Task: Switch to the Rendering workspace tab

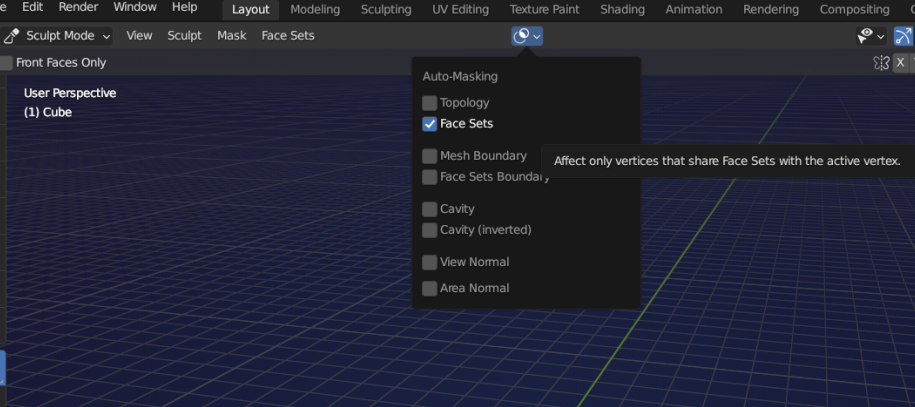Action: pyautogui.click(x=771, y=10)
